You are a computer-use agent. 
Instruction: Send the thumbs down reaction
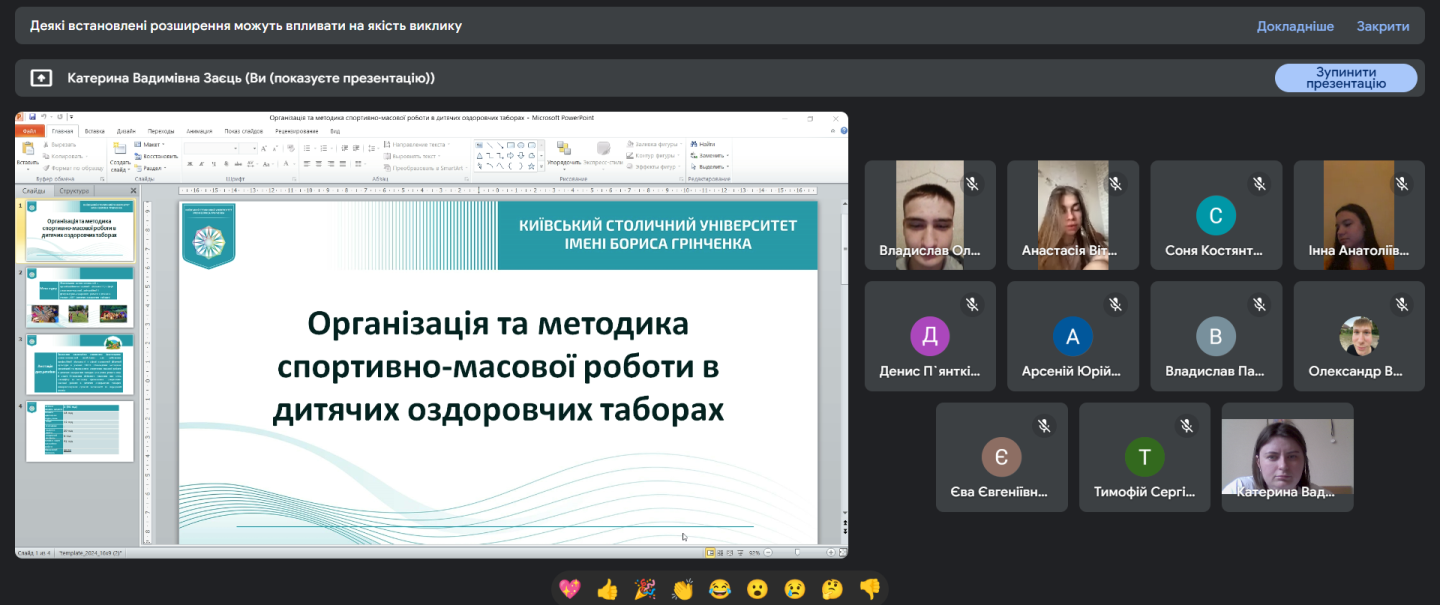tap(870, 589)
